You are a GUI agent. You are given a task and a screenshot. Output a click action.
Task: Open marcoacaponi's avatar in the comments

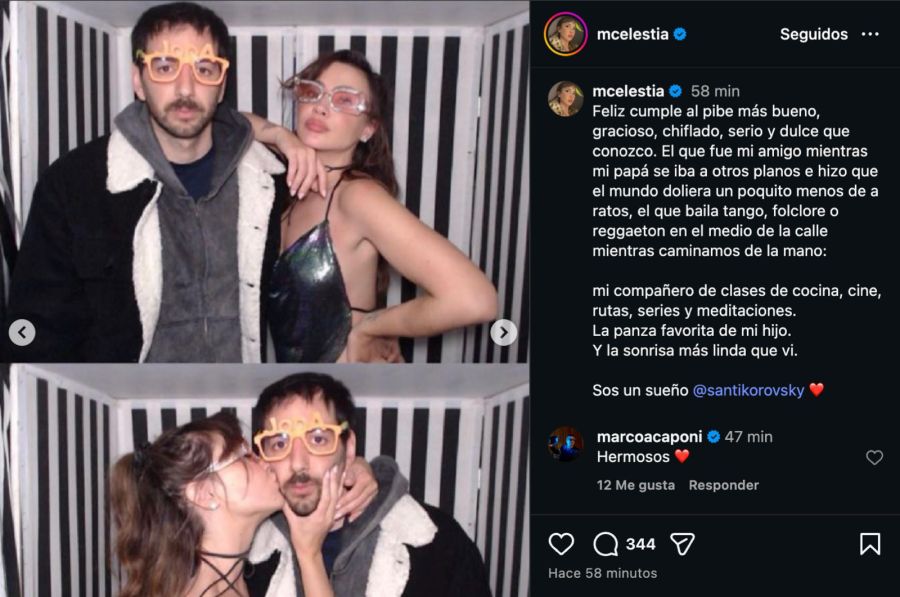[x=565, y=444]
